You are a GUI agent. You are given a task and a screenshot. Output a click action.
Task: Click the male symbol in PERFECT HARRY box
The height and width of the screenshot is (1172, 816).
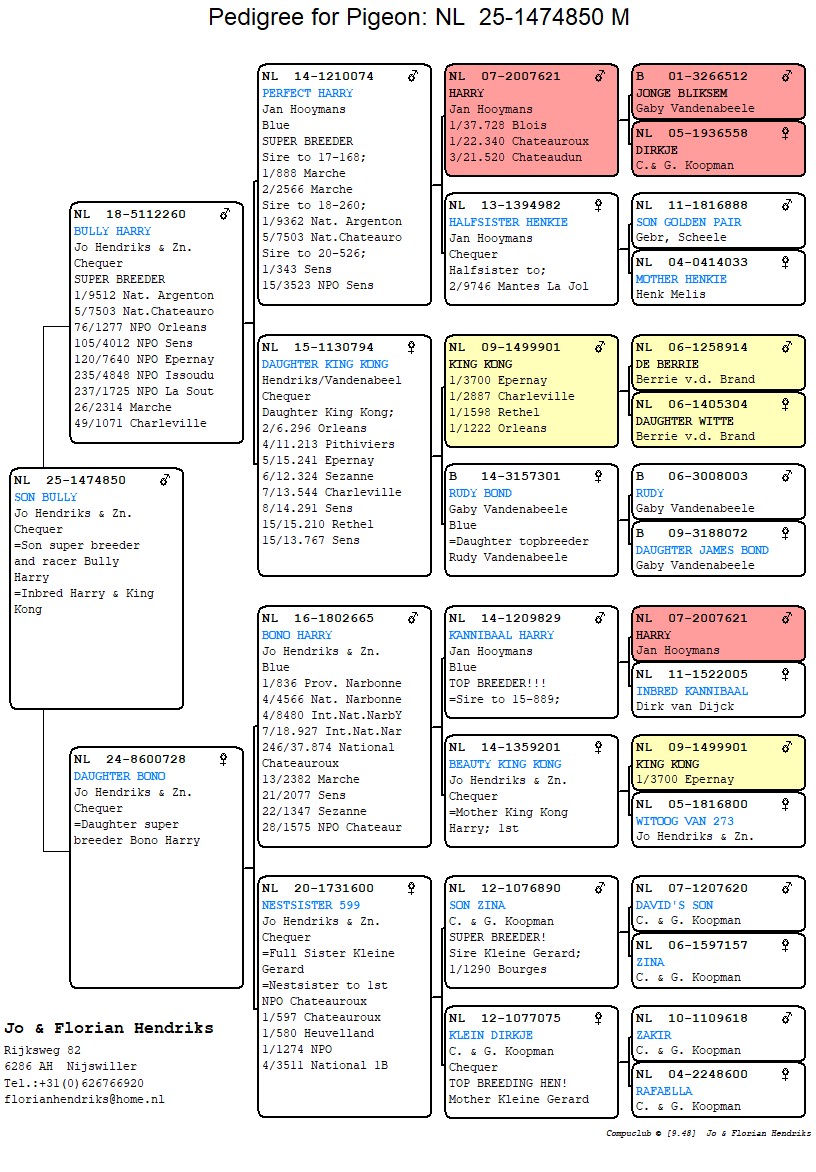tap(412, 76)
